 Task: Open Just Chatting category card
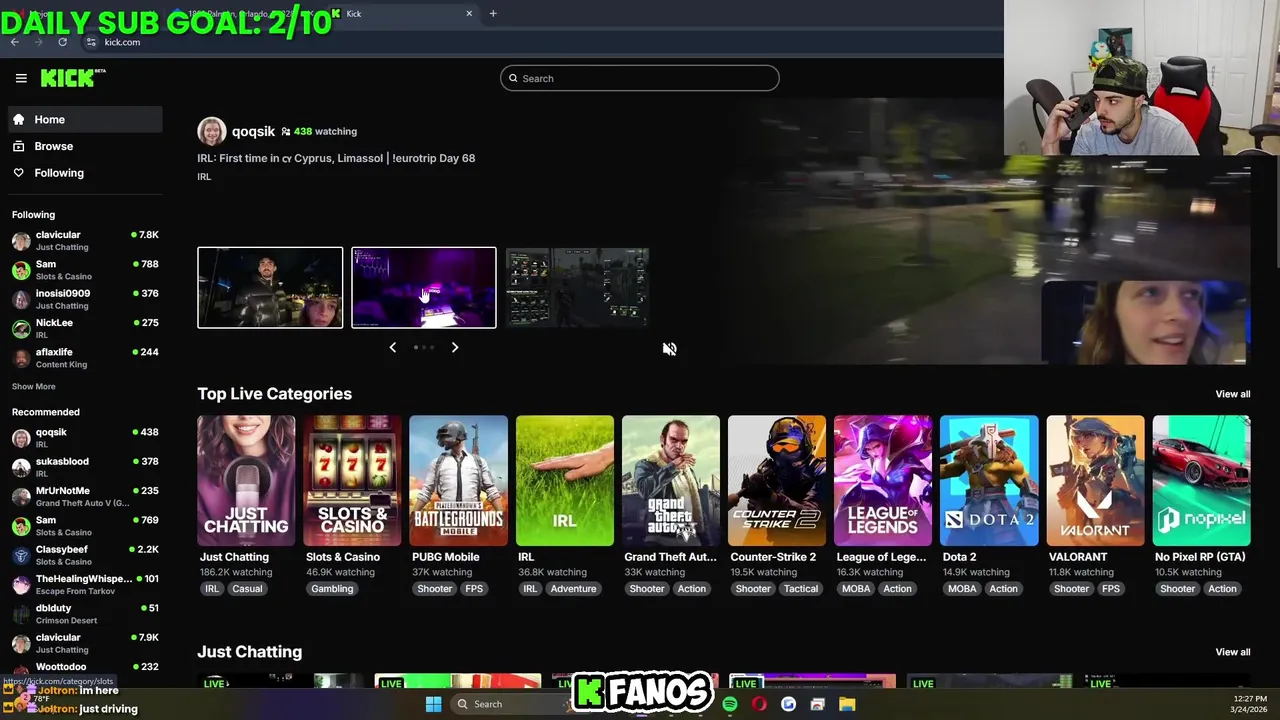point(246,481)
